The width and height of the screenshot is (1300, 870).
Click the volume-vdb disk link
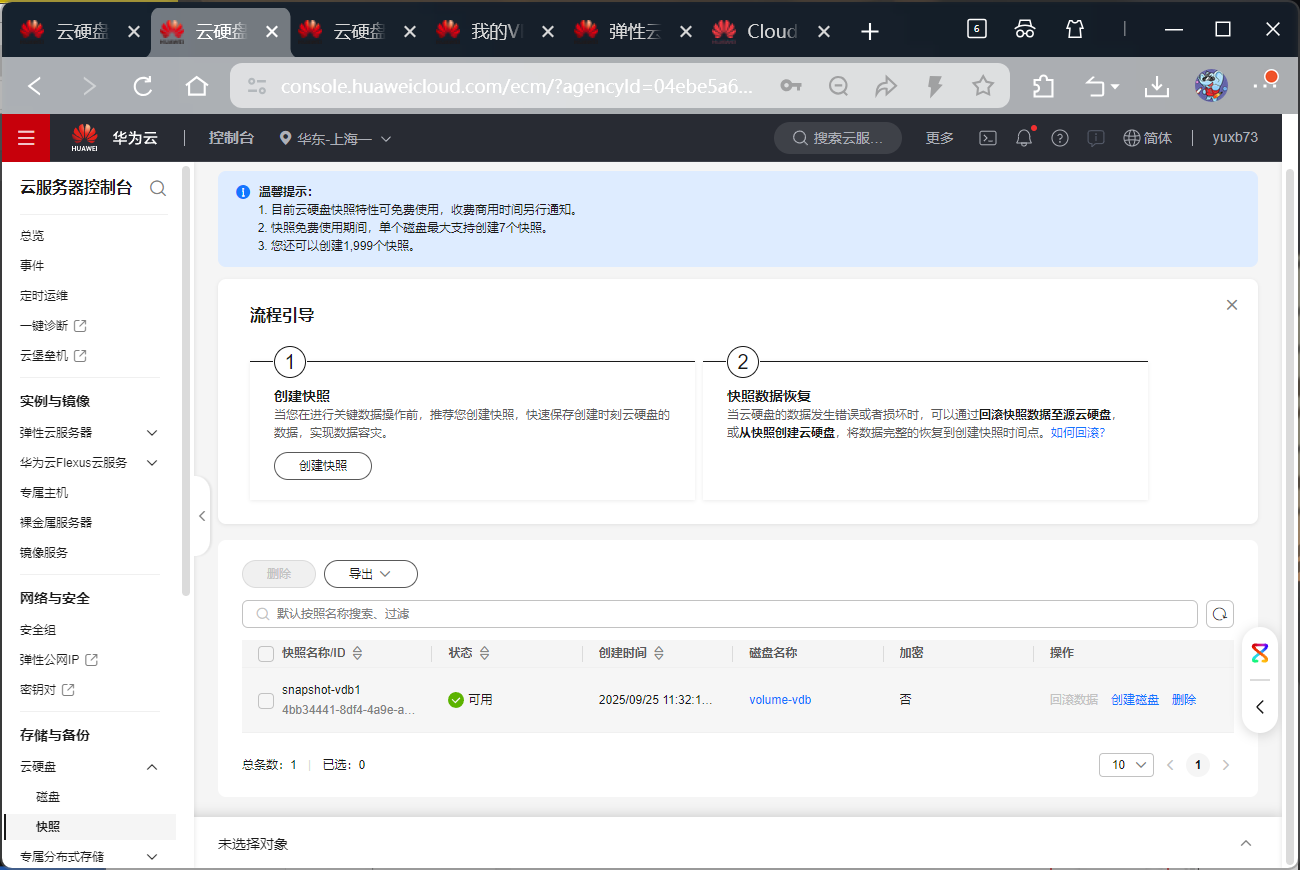[780, 700]
